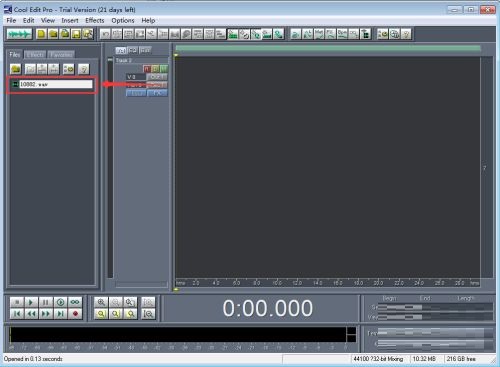
Task: Toggle the yellow S solo button on track
Action: click(x=155, y=69)
